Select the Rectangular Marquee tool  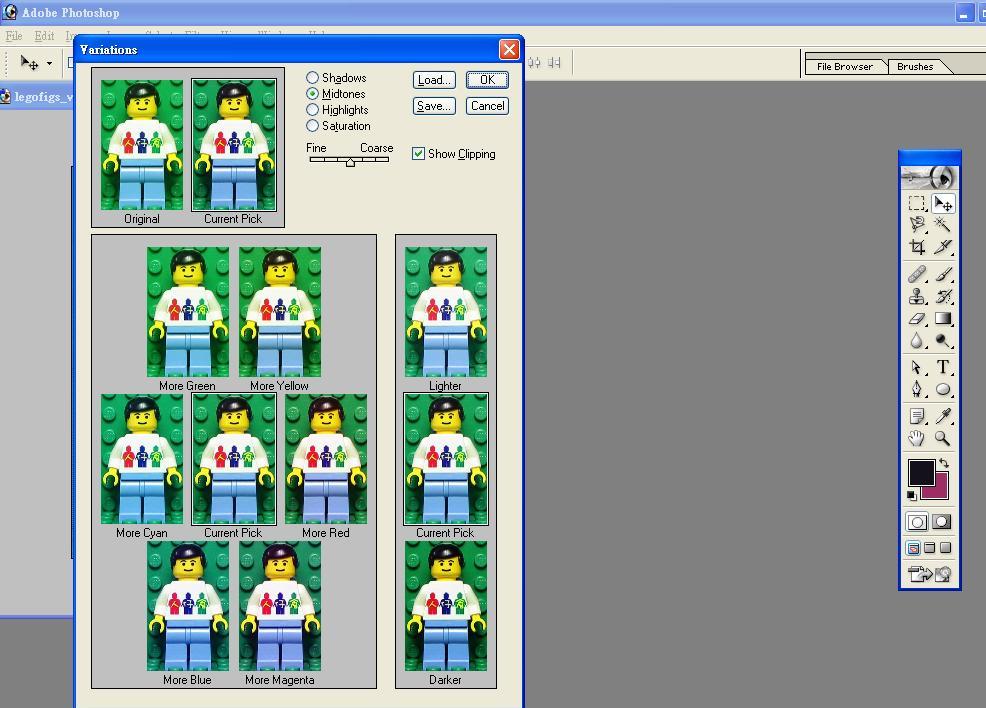tap(917, 203)
